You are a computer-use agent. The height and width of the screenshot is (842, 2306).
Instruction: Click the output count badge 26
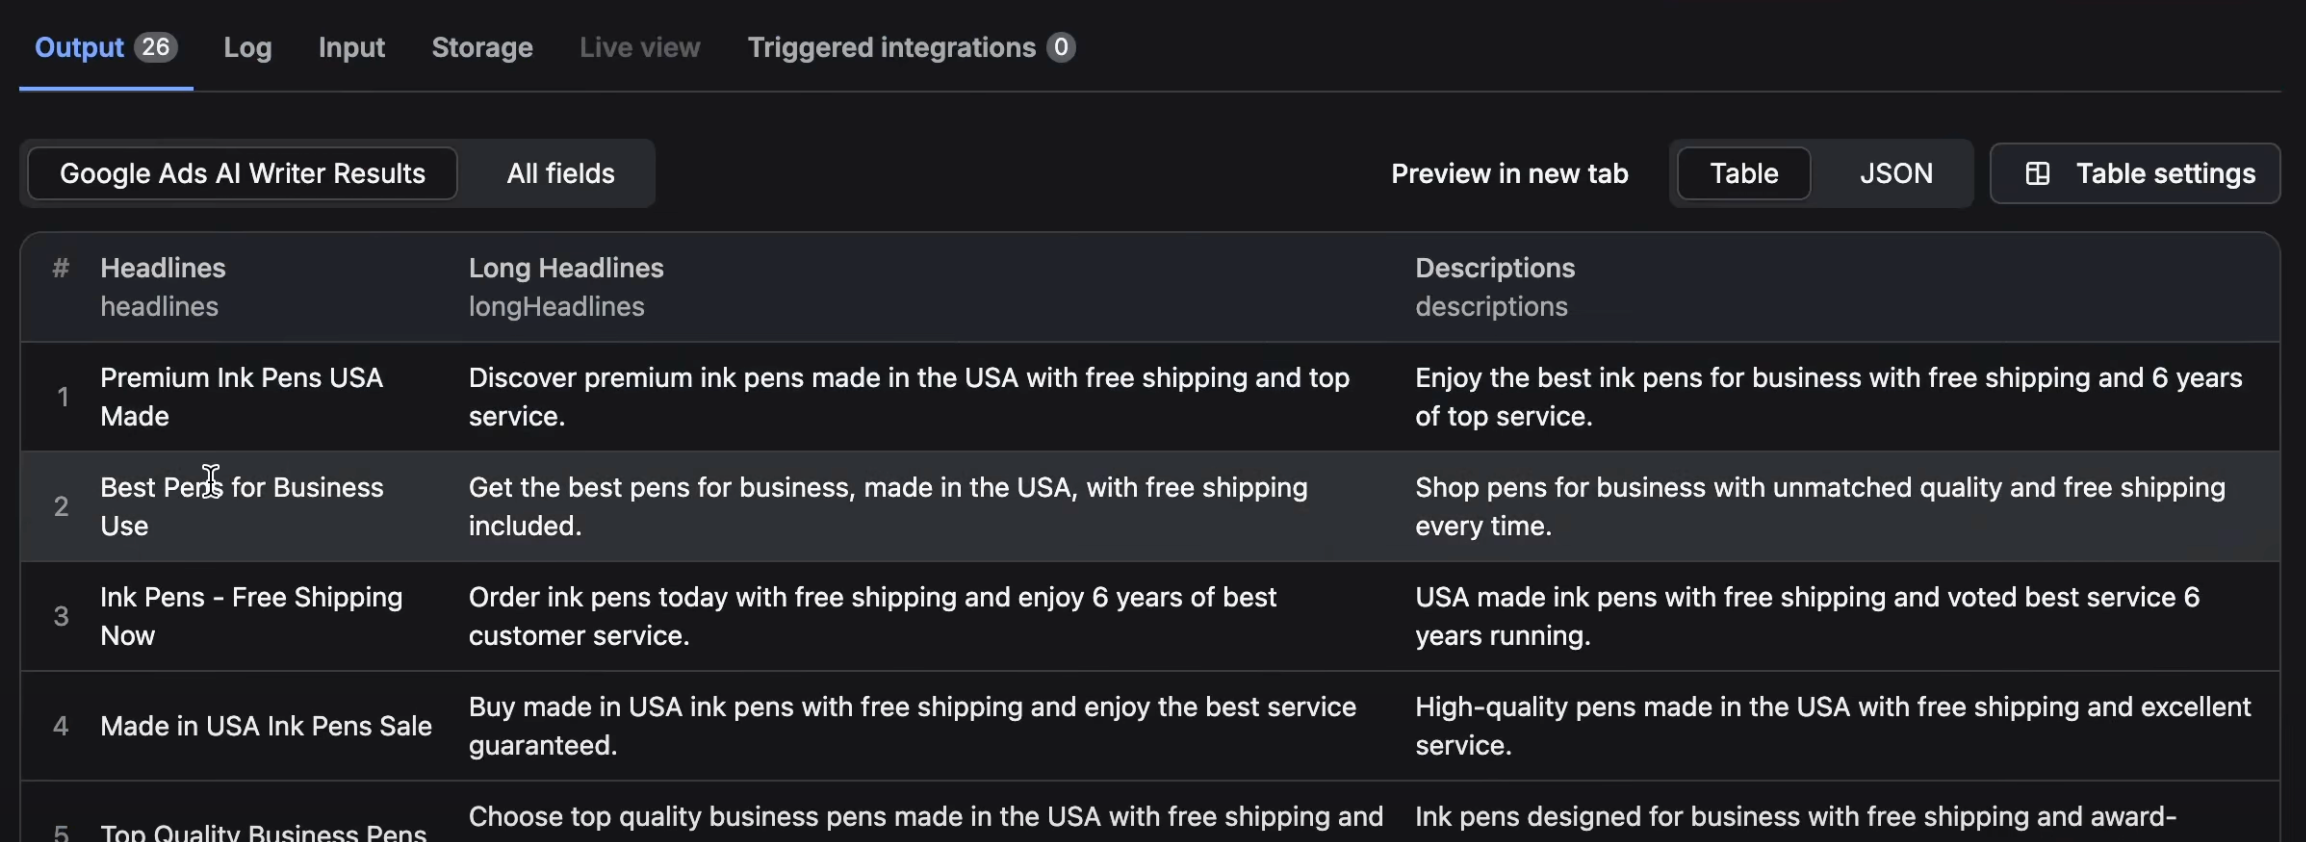155,47
